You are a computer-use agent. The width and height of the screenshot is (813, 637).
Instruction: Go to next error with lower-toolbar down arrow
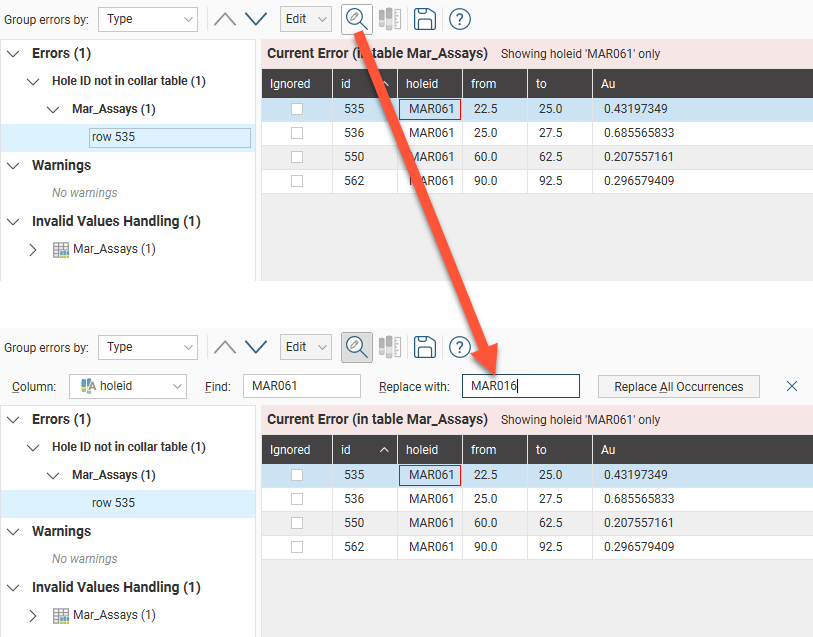[257, 347]
